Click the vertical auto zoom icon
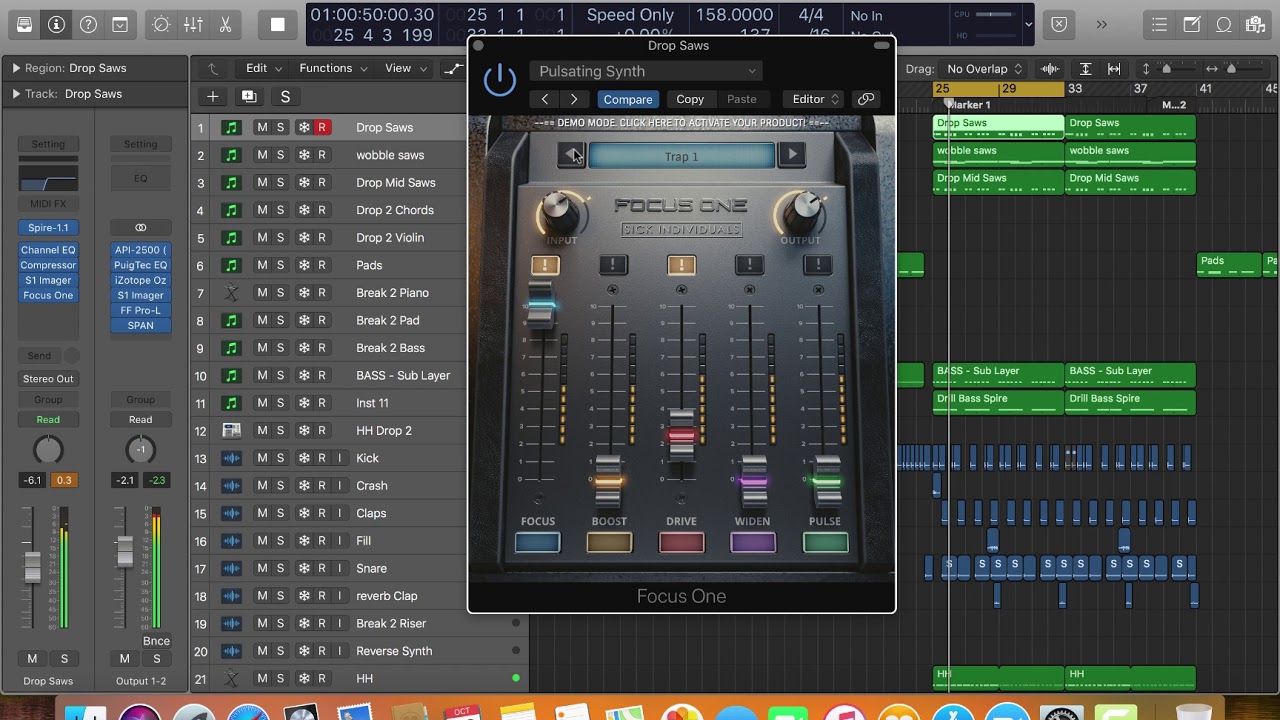 (1085, 69)
